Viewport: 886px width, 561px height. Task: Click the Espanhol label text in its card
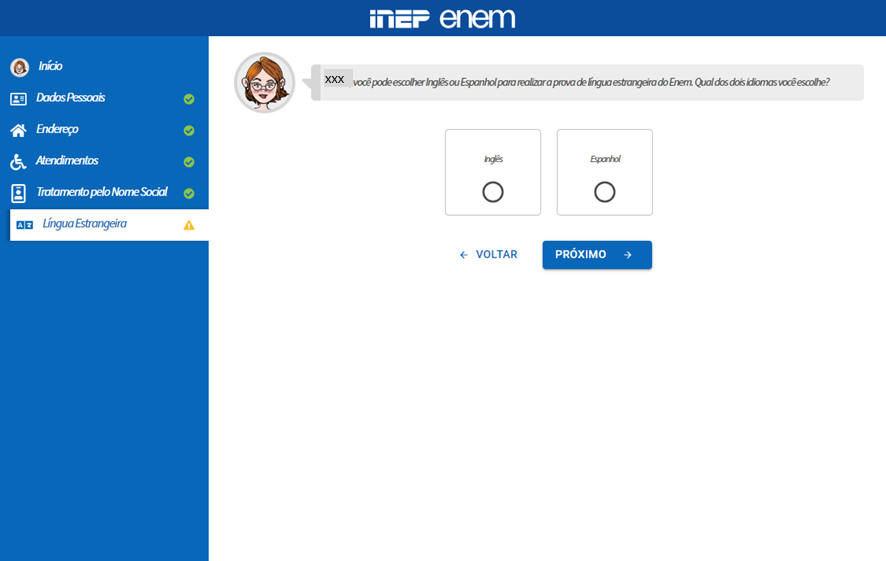pyautogui.click(x=605, y=159)
